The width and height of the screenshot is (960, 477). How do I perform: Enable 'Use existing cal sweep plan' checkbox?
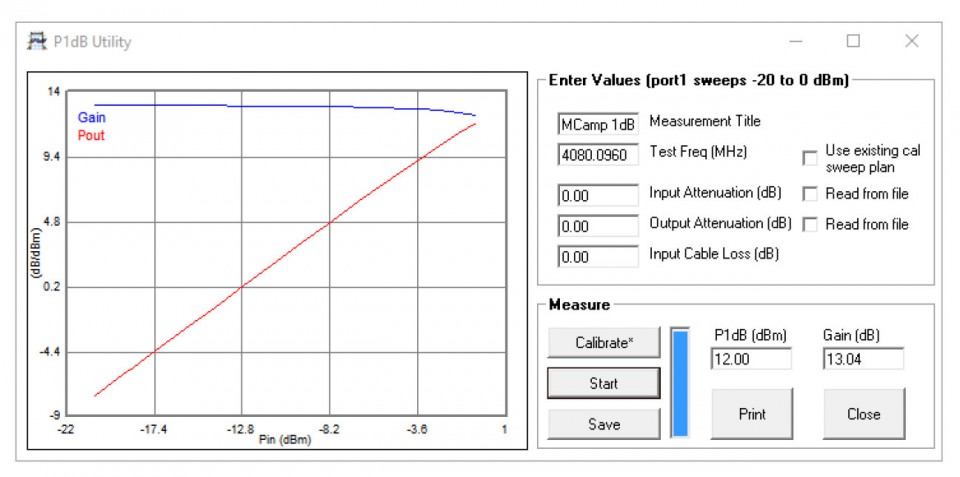tap(810, 158)
